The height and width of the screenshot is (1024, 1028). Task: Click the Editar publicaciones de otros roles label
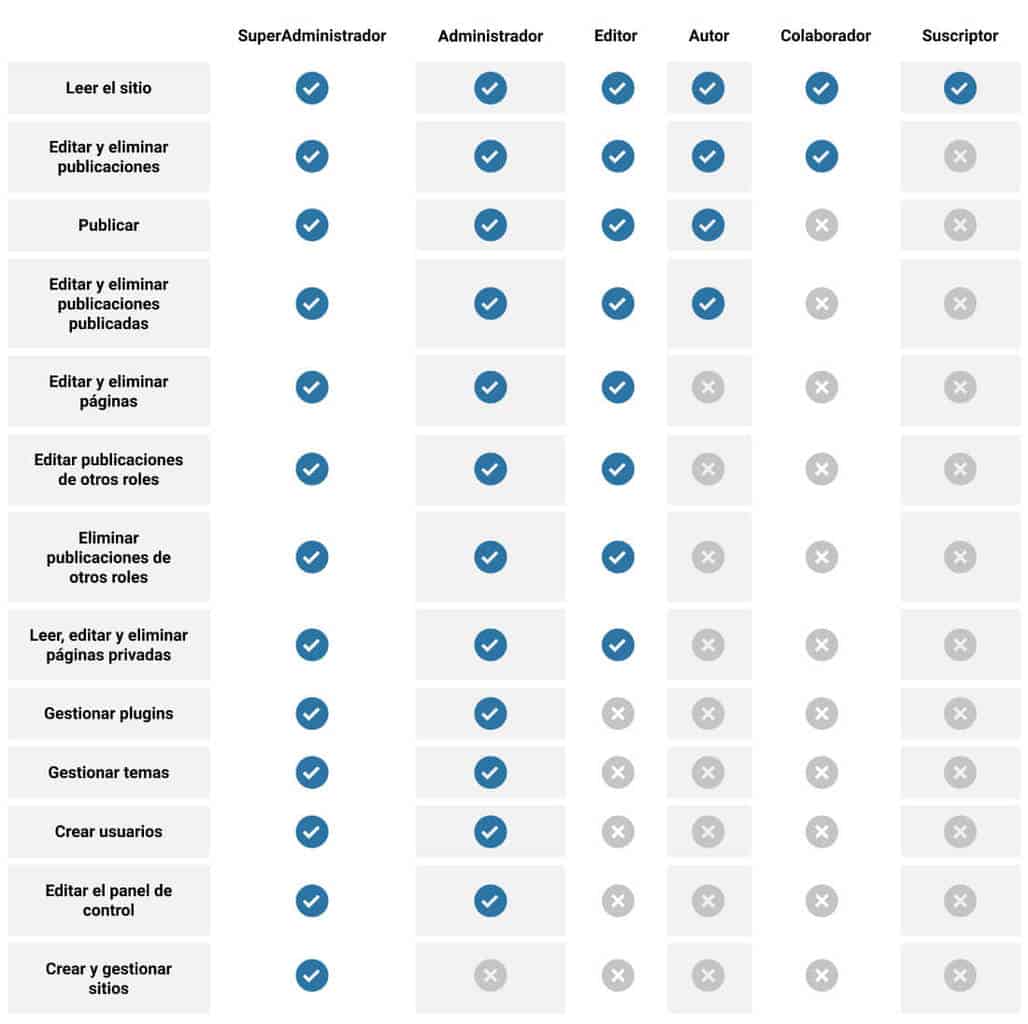[x=109, y=469]
